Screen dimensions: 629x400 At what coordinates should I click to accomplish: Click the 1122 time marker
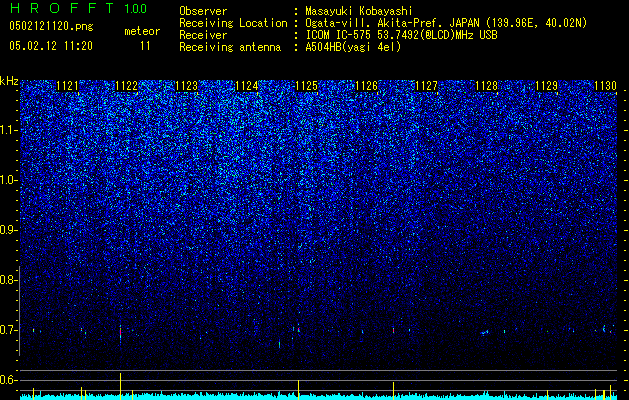[x=127, y=86]
